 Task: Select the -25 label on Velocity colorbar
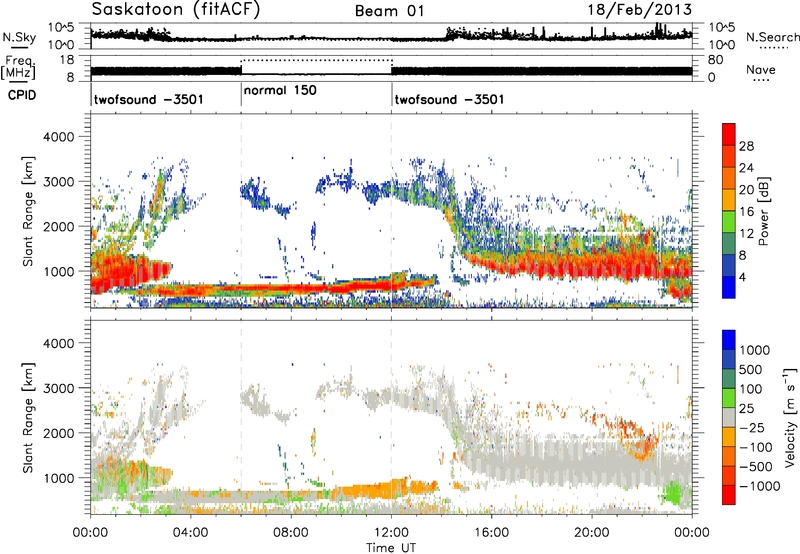[x=752, y=427]
